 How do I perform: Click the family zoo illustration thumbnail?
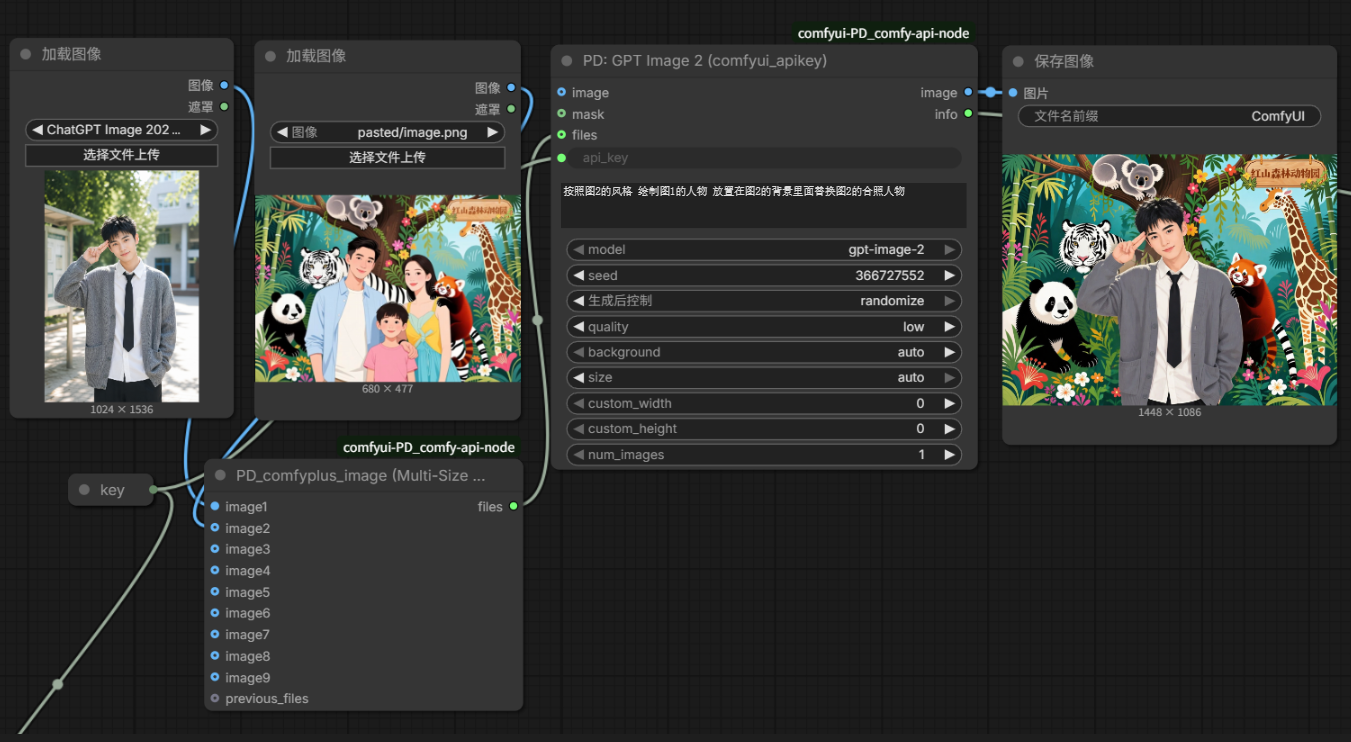[x=388, y=288]
